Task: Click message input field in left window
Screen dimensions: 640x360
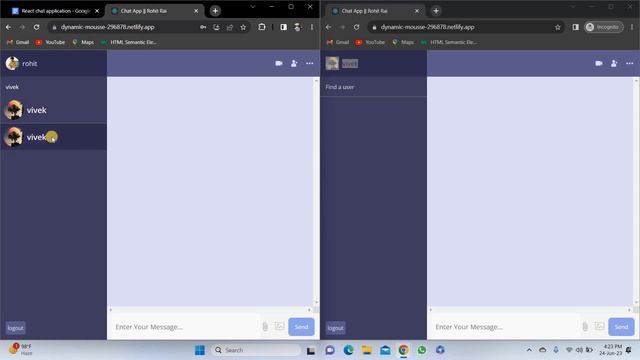Action: coord(186,327)
